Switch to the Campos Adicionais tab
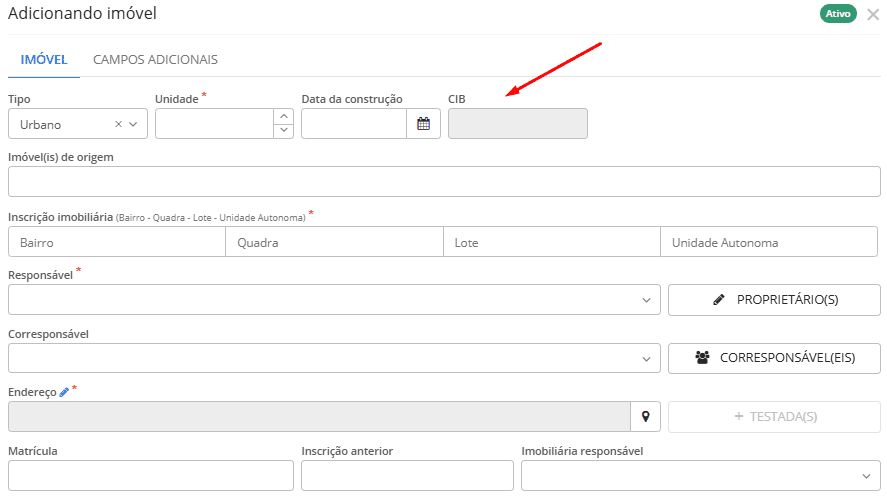887x496 pixels. coord(155,60)
